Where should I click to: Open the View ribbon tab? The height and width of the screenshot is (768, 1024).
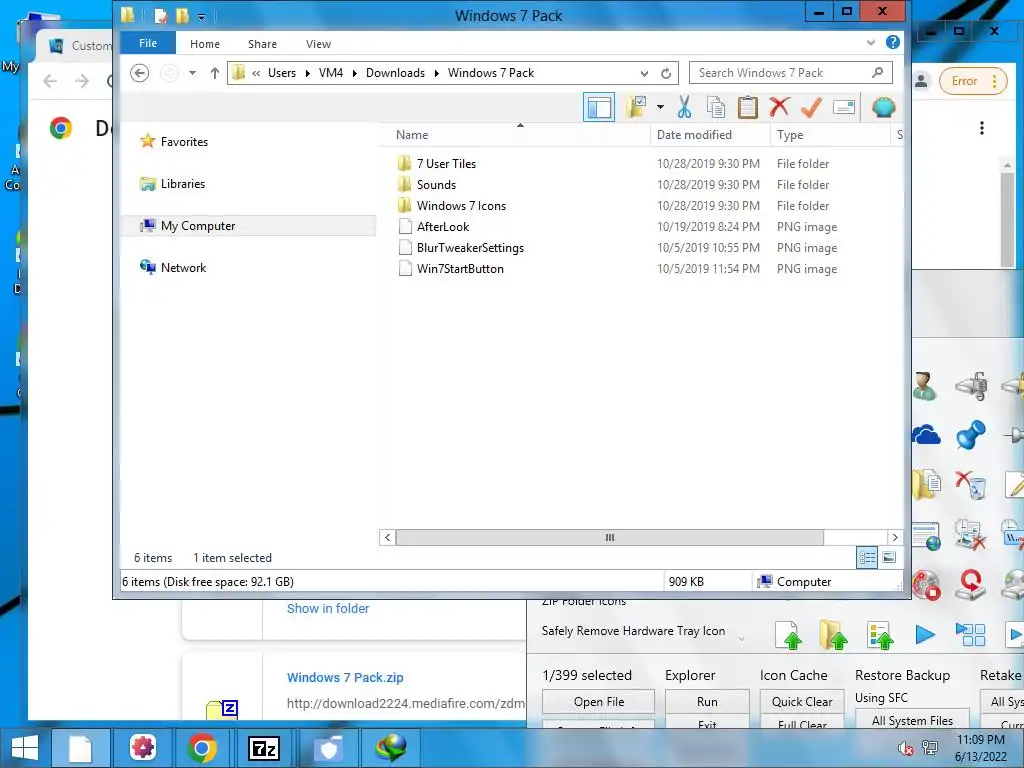click(x=319, y=44)
